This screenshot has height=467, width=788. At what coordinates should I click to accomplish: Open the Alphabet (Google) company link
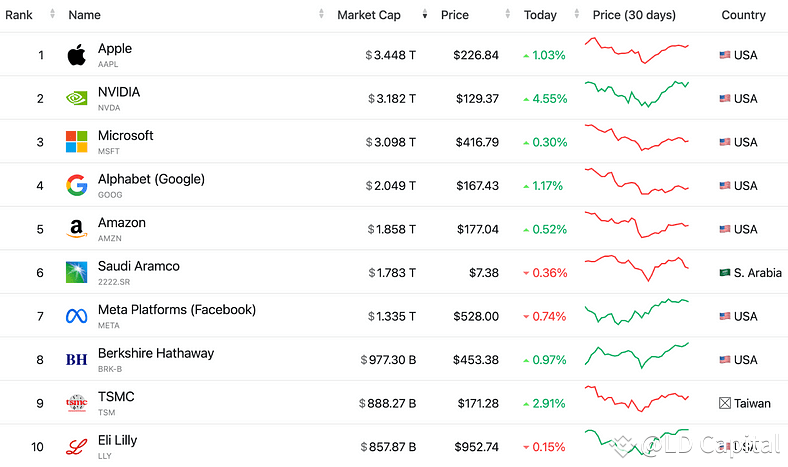pos(151,179)
